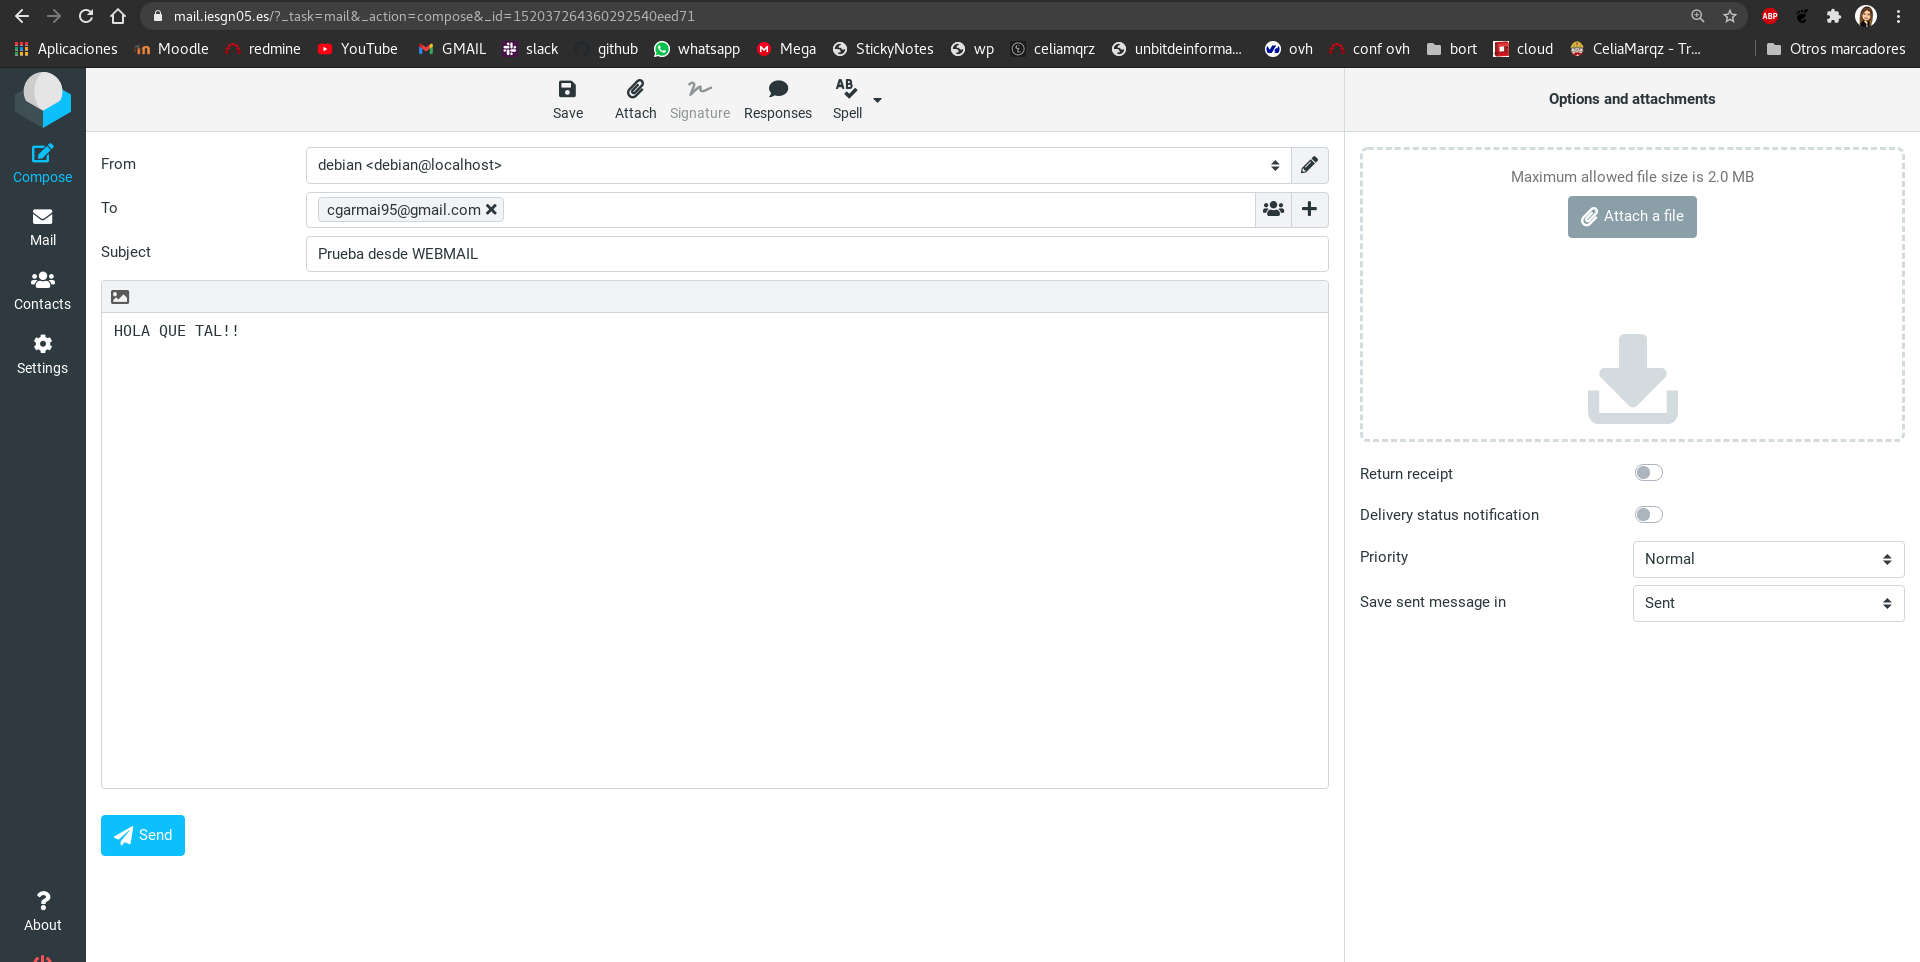Remove cgarmai95@gmail.com recipient with X
The height and width of the screenshot is (962, 1920).
pos(491,210)
